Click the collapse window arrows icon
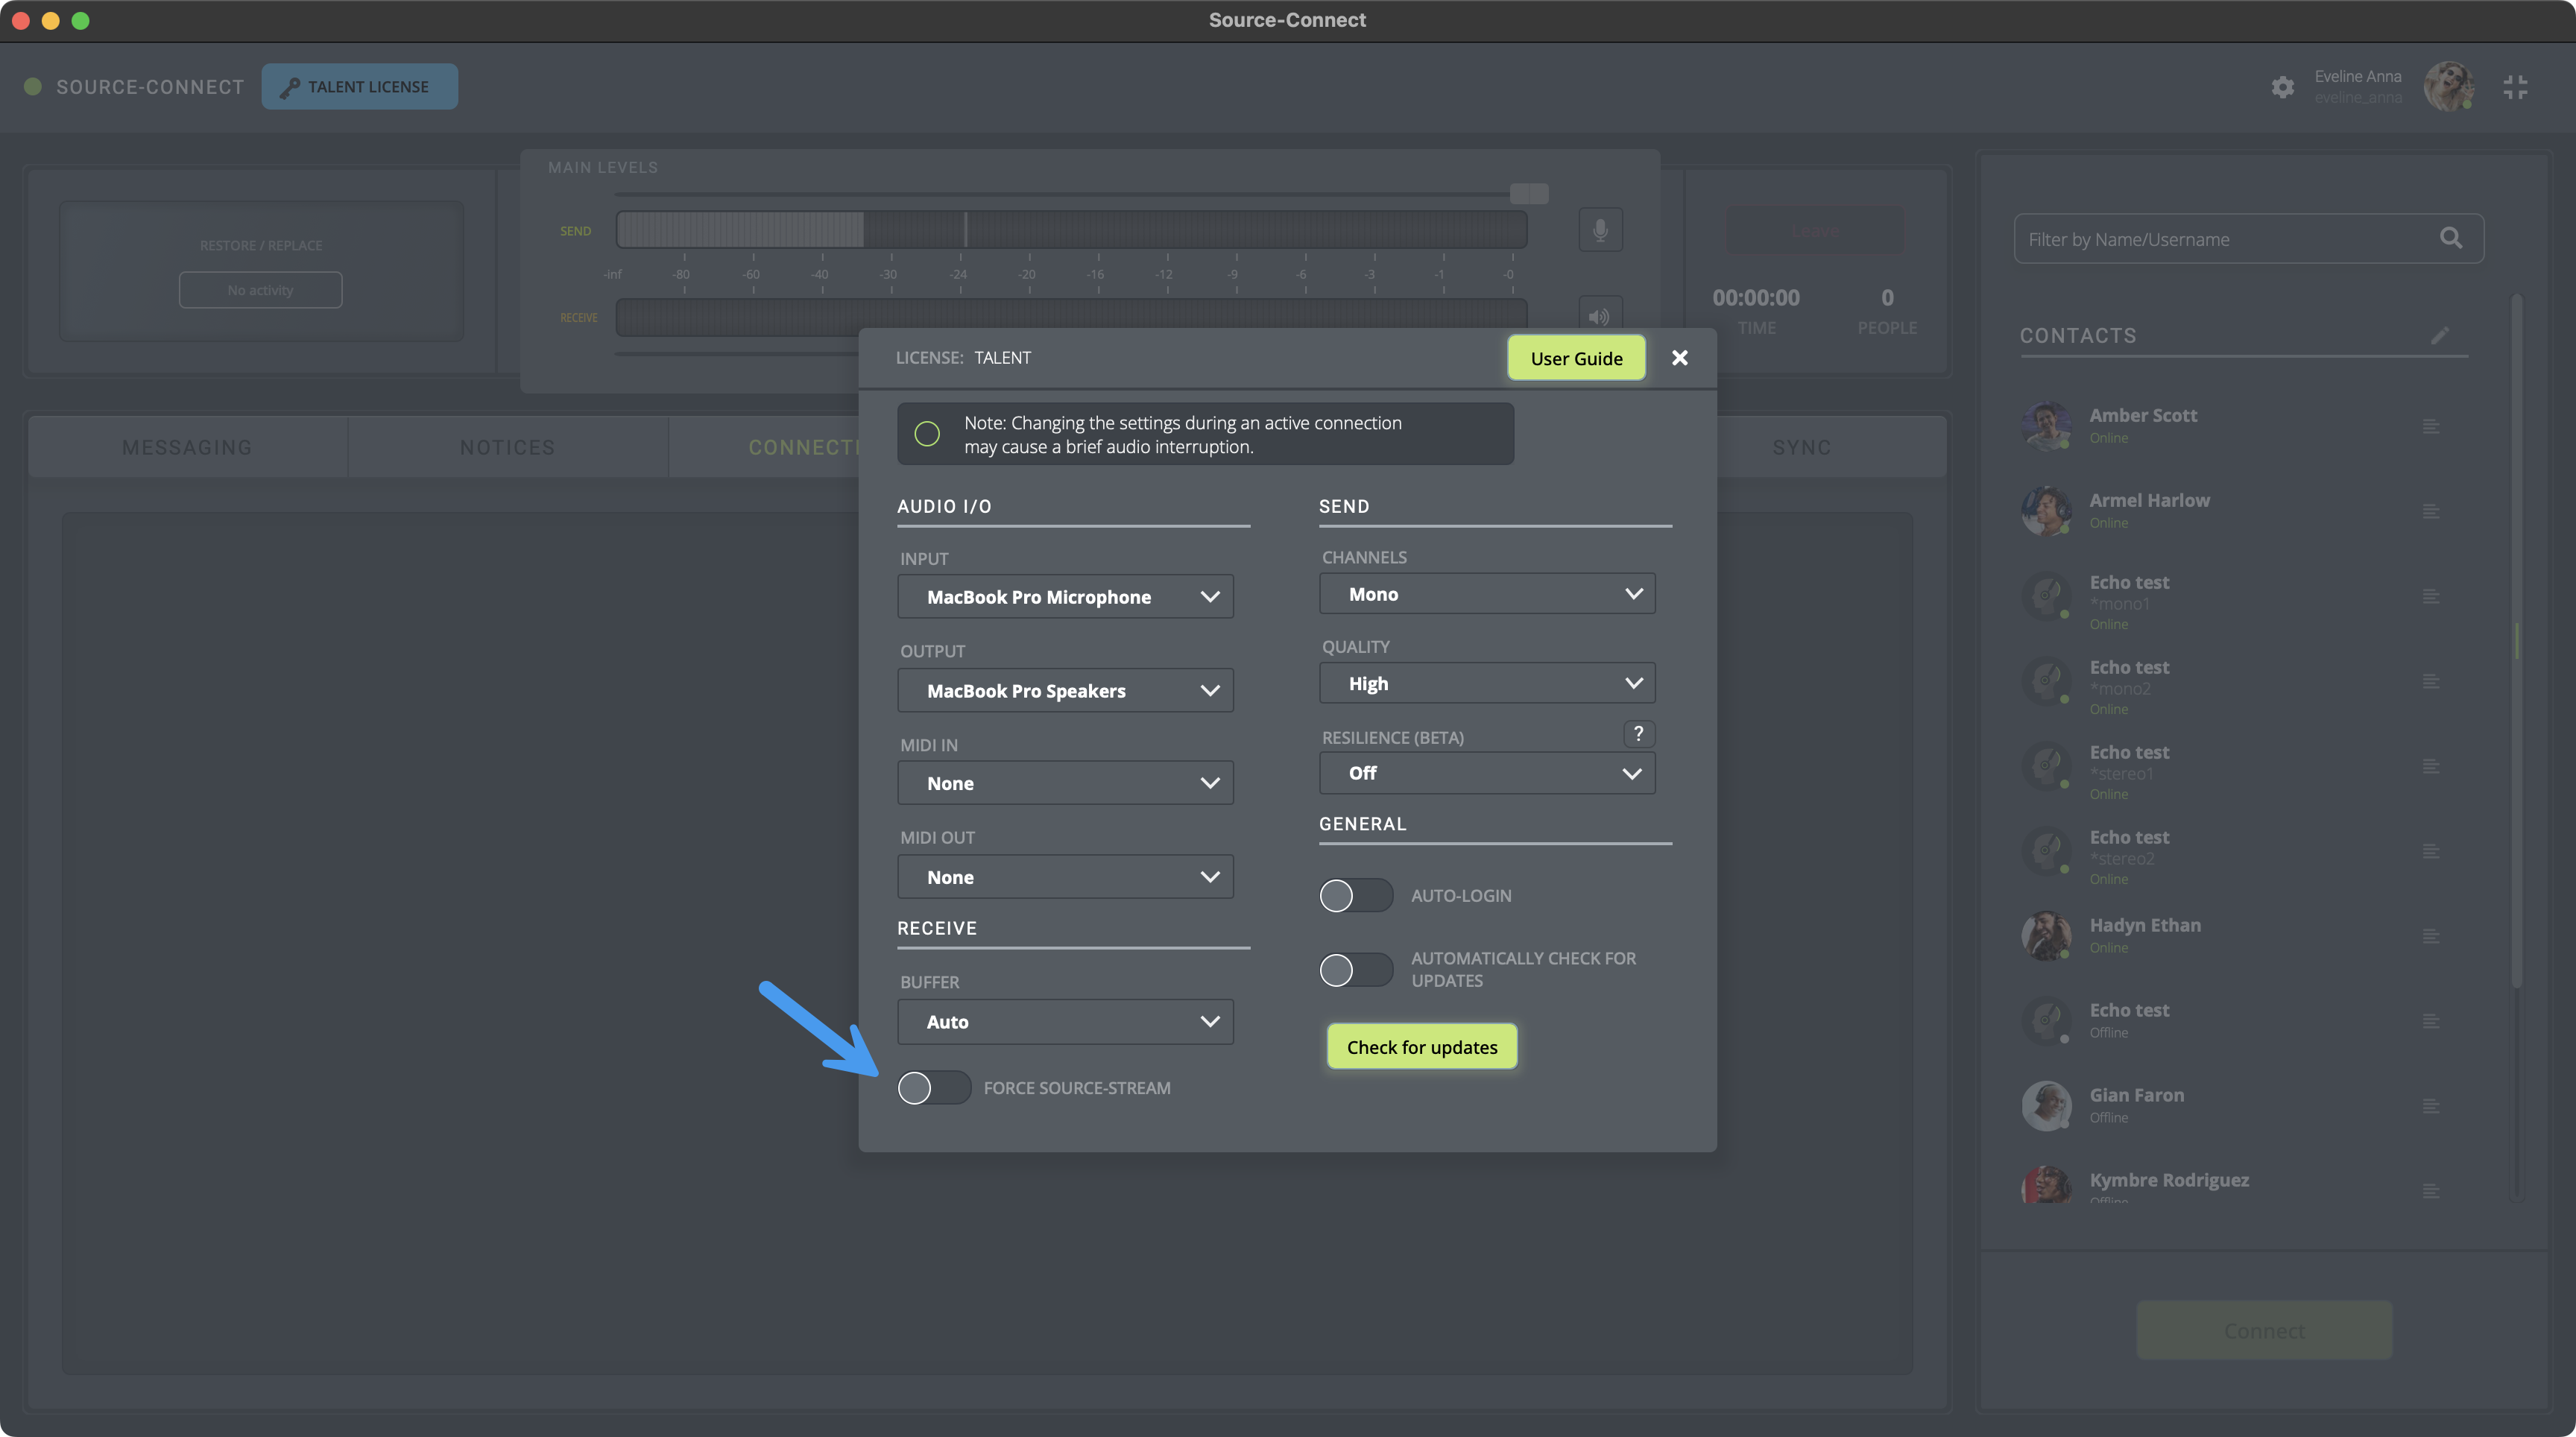Image resolution: width=2576 pixels, height=1437 pixels. pyautogui.click(x=2515, y=87)
